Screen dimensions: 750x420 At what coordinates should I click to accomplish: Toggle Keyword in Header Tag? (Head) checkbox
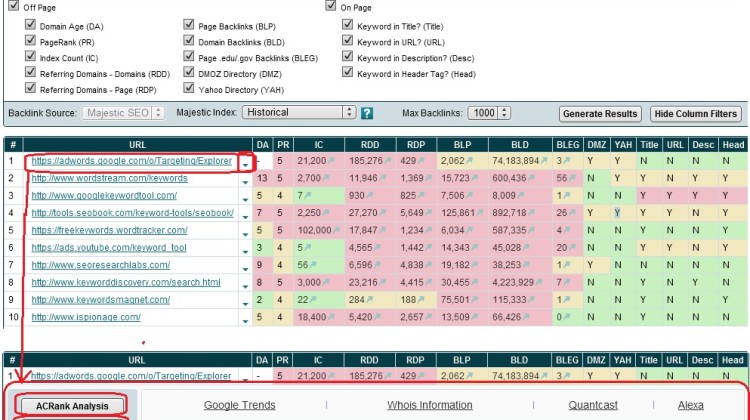pos(348,72)
